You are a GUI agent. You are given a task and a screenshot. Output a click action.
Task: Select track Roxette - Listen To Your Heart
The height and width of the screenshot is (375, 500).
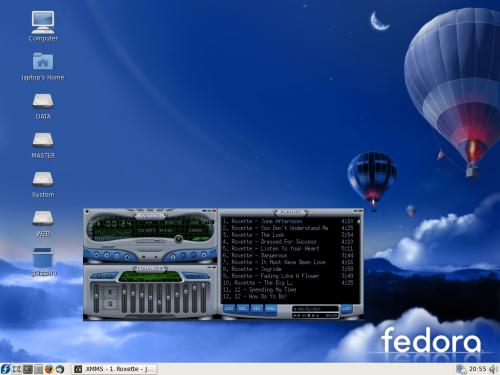tap(288, 249)
